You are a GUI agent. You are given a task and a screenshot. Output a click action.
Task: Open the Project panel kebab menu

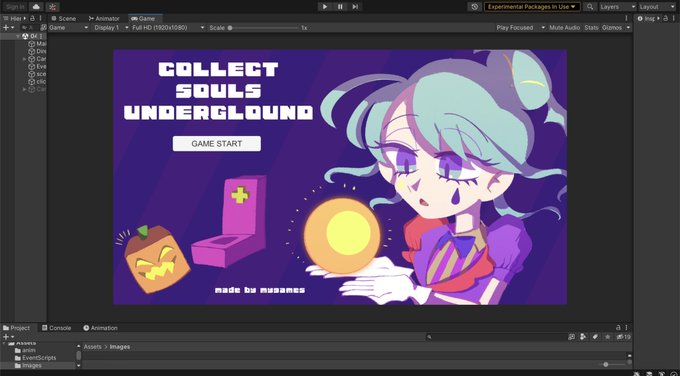click(x=627, y=327)
